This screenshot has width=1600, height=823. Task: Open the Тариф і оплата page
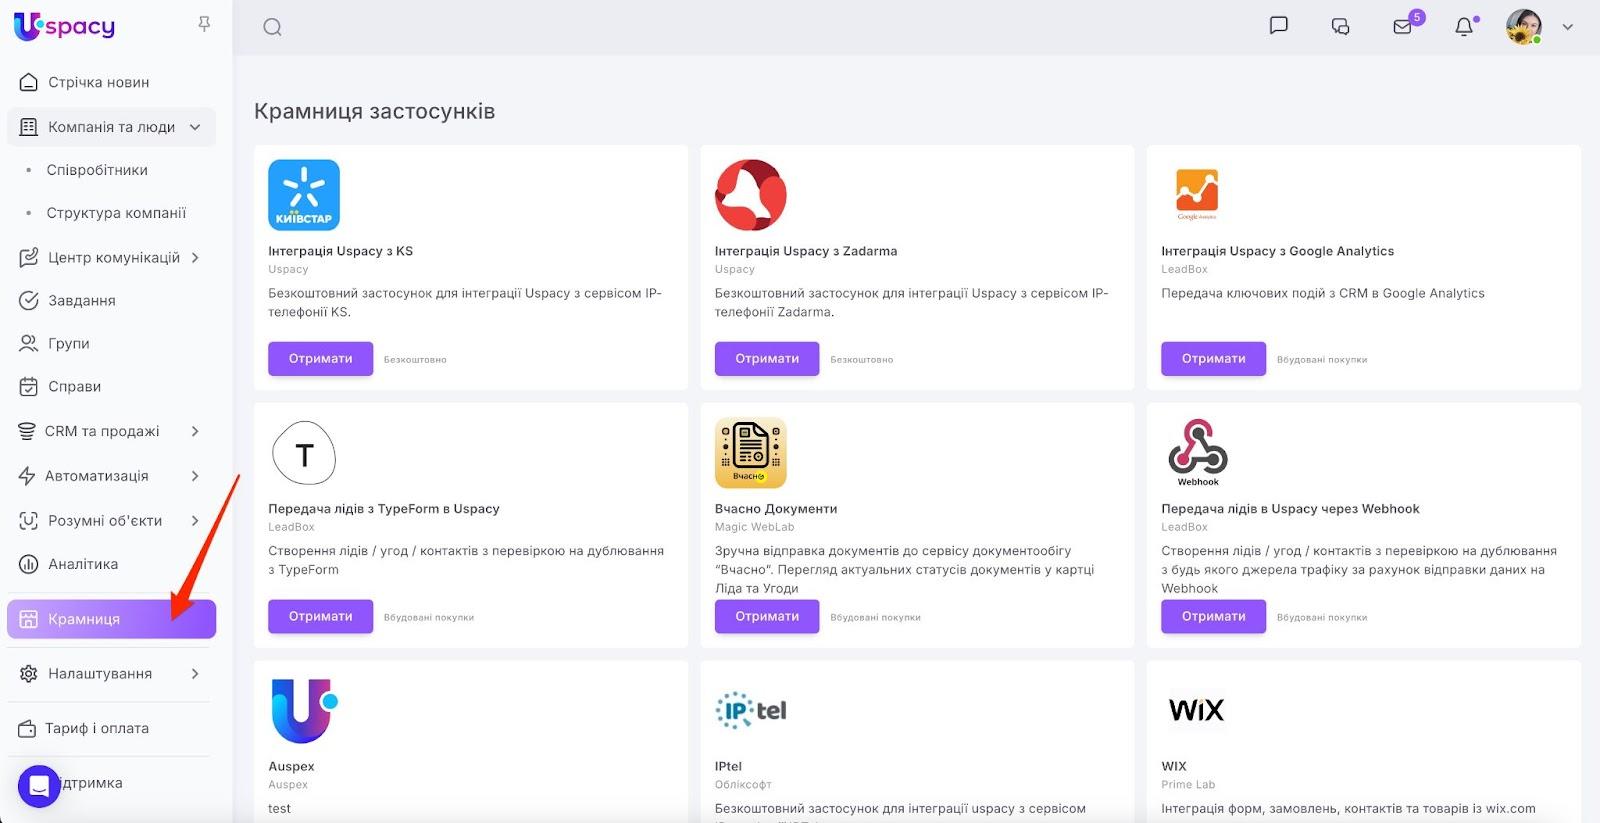pos(96,728)
